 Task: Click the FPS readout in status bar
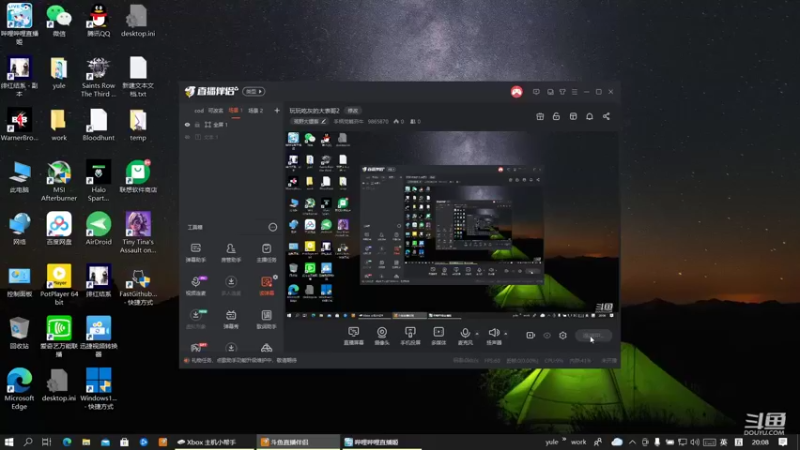(x=492, y=360)
